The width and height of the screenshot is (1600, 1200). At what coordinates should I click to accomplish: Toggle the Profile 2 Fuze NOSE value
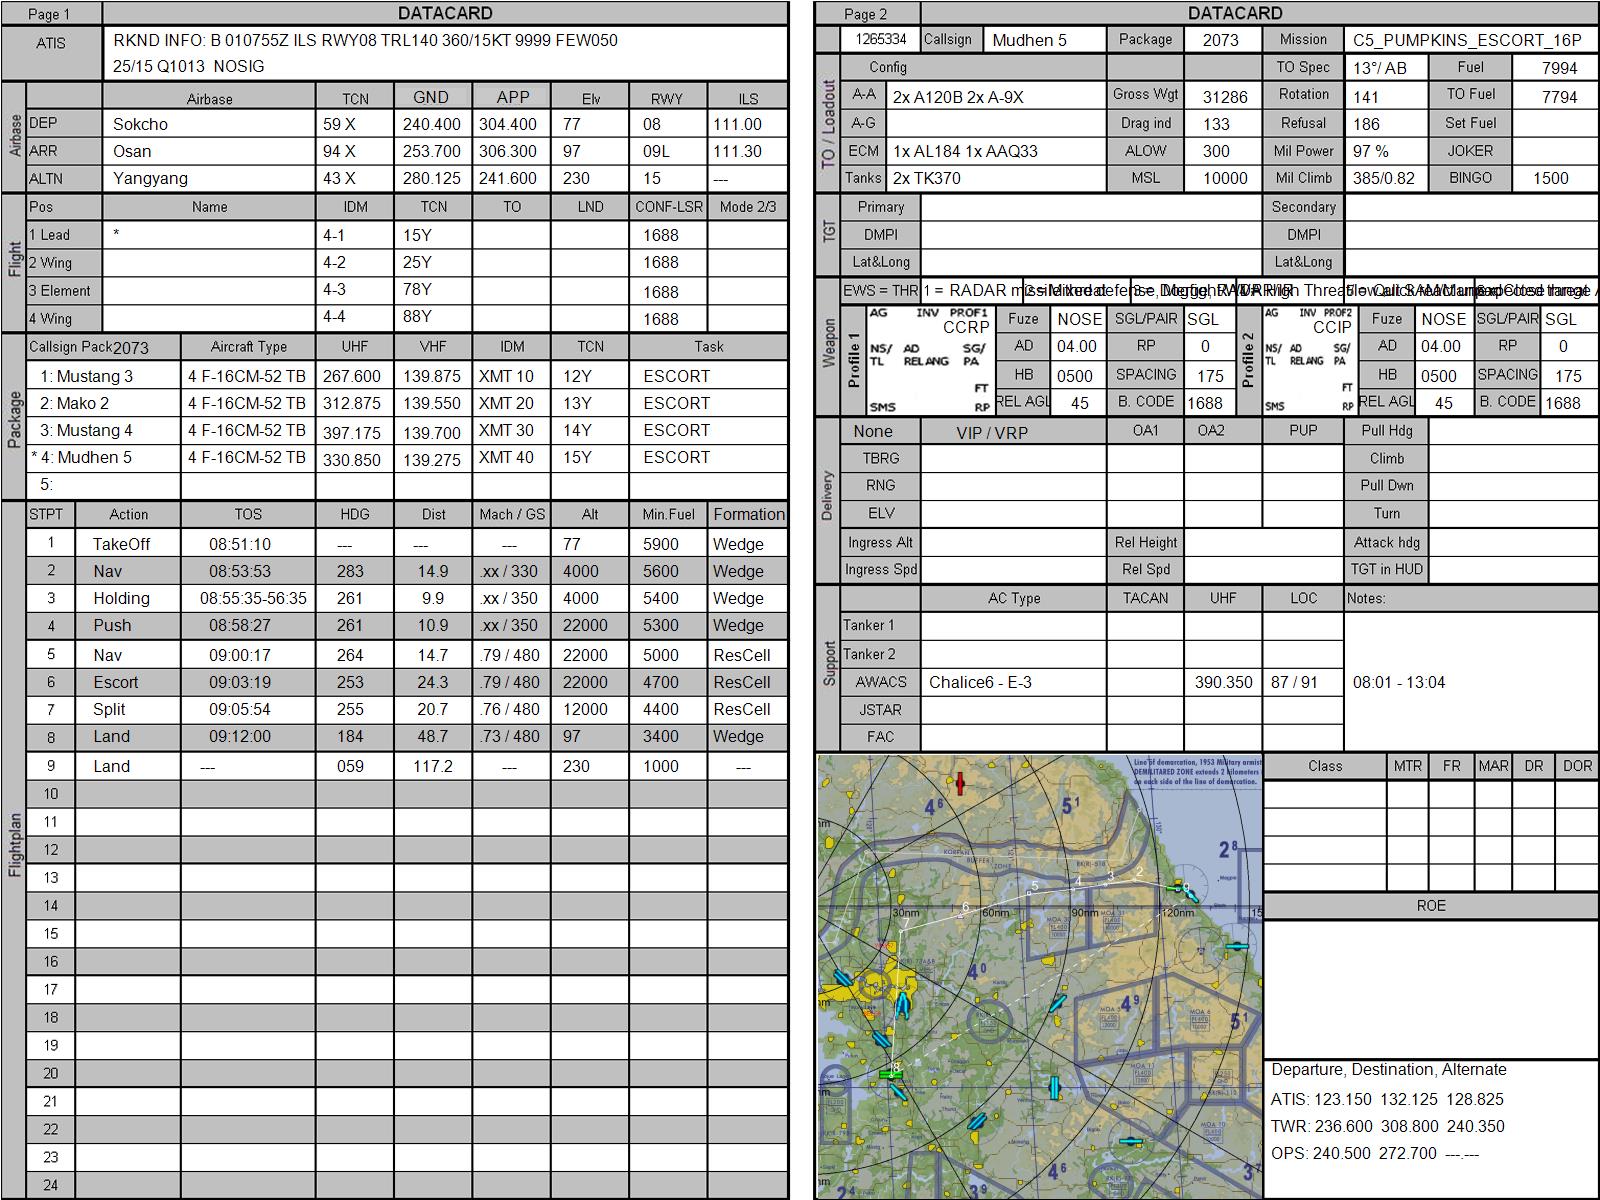coord(1443,319)
